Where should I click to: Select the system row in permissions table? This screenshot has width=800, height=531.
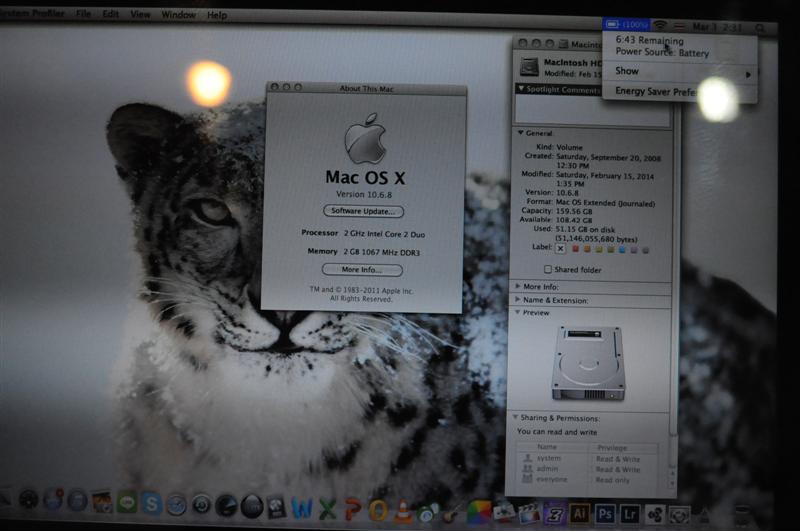[x=587, y=459]
